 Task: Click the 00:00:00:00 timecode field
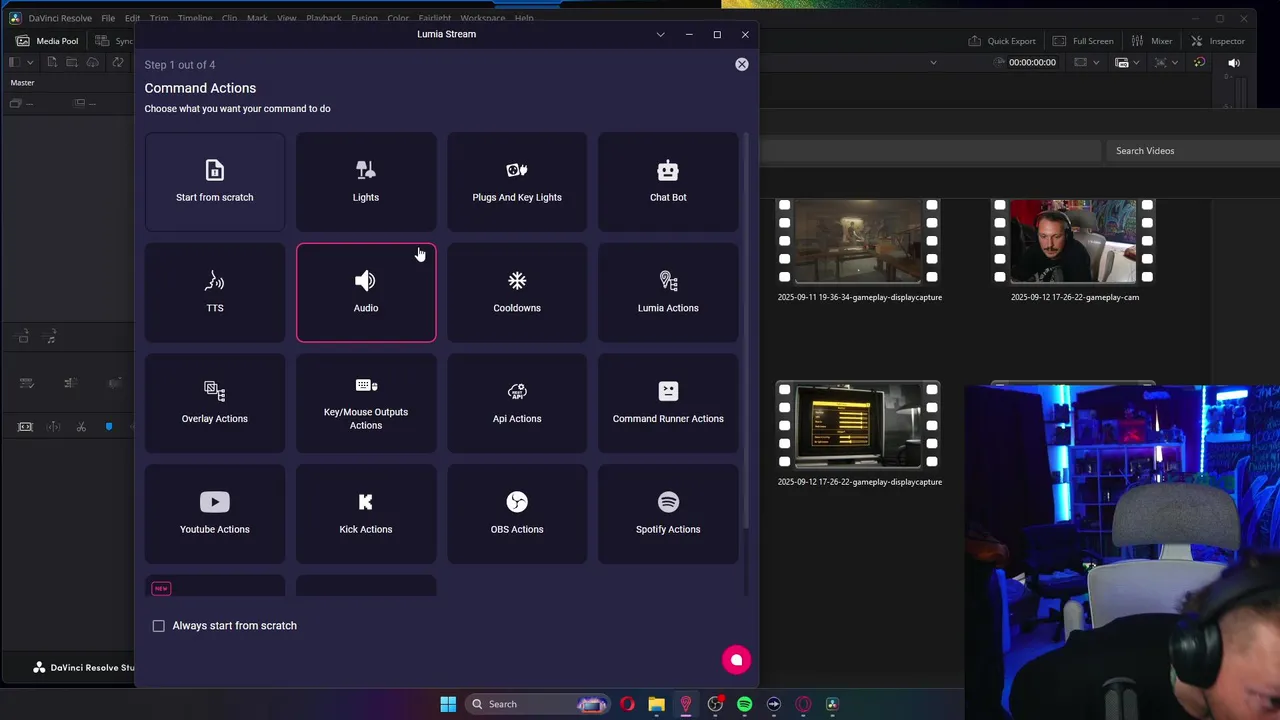[1032, 62]
